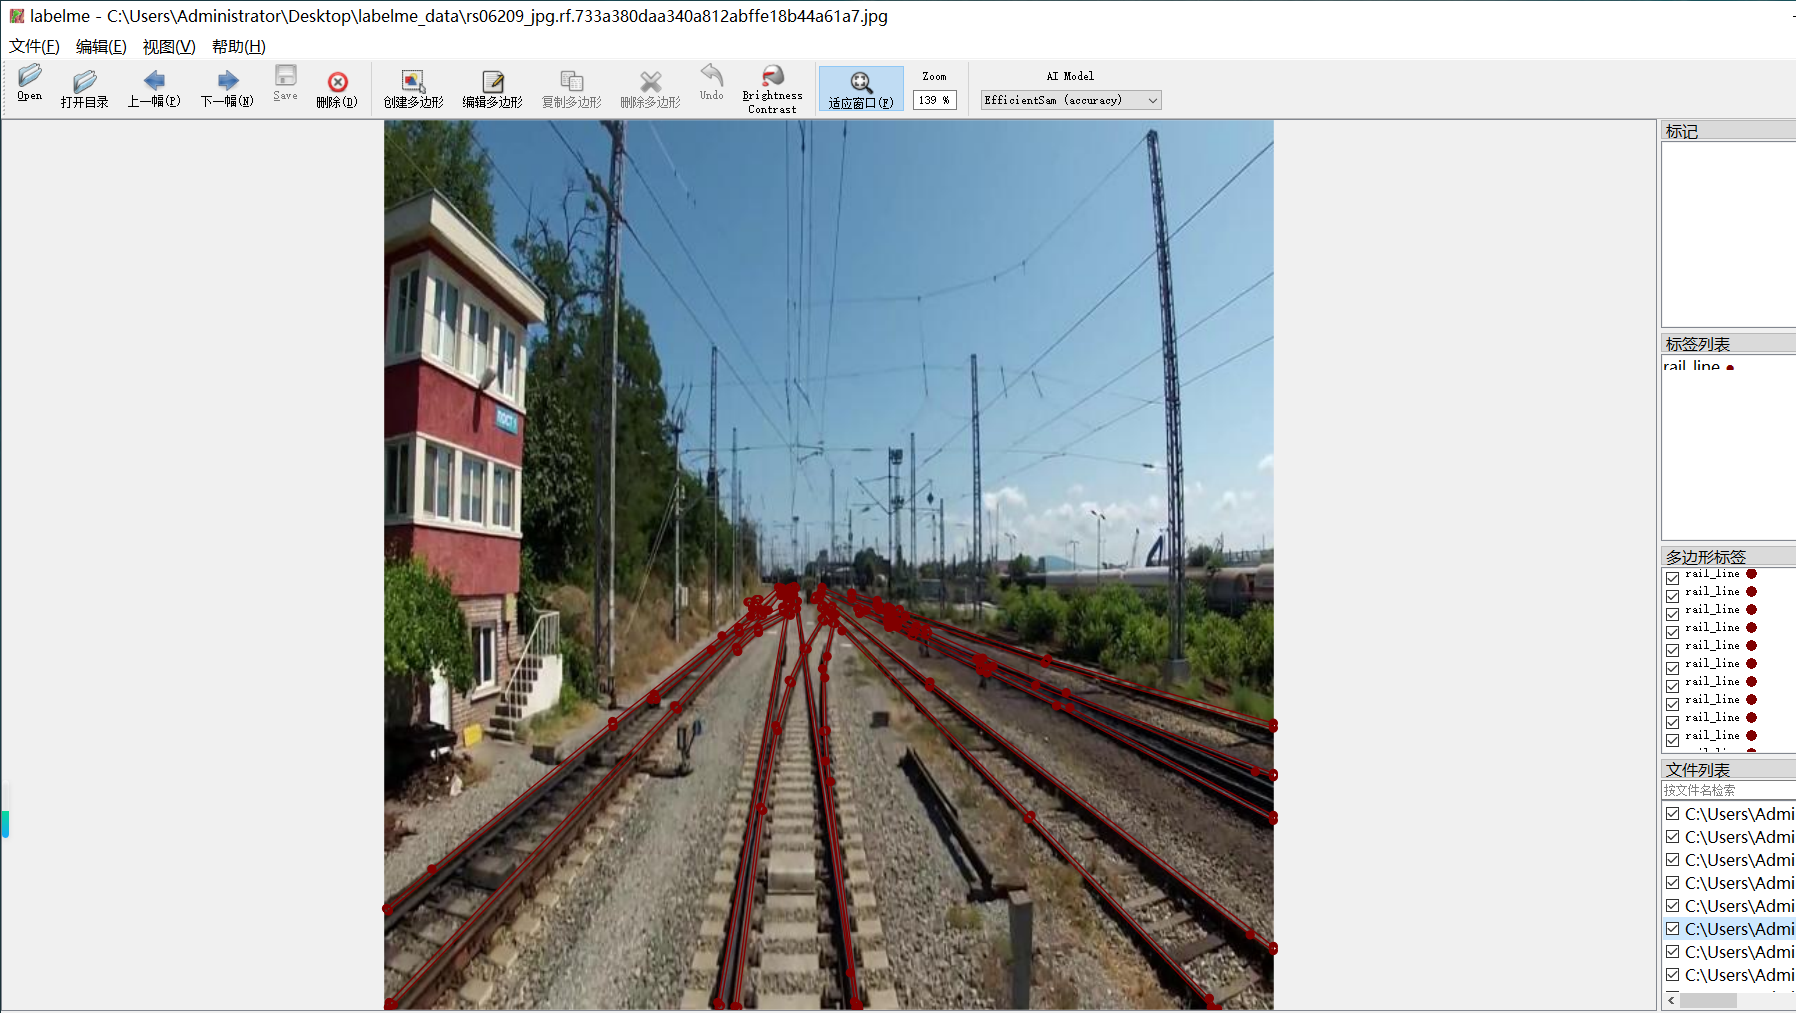Screen dimensions: 1796x1013
Task: Open Brightness Contrast adjustment
Action: 772,88
